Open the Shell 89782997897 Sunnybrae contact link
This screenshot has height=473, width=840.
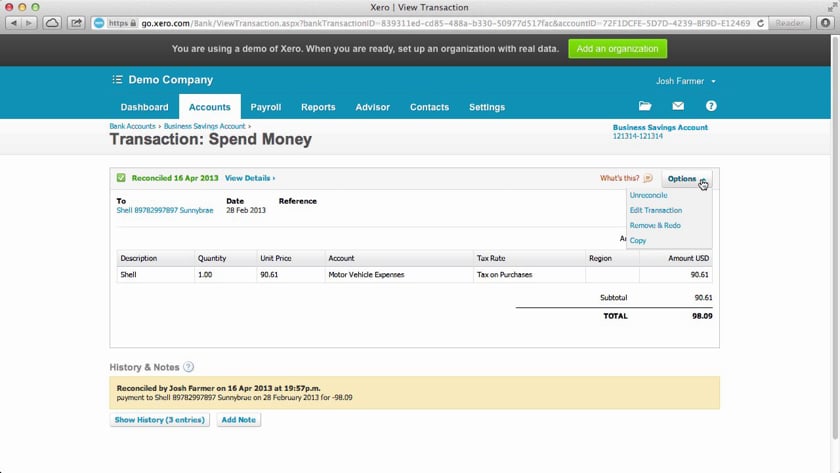165,211
